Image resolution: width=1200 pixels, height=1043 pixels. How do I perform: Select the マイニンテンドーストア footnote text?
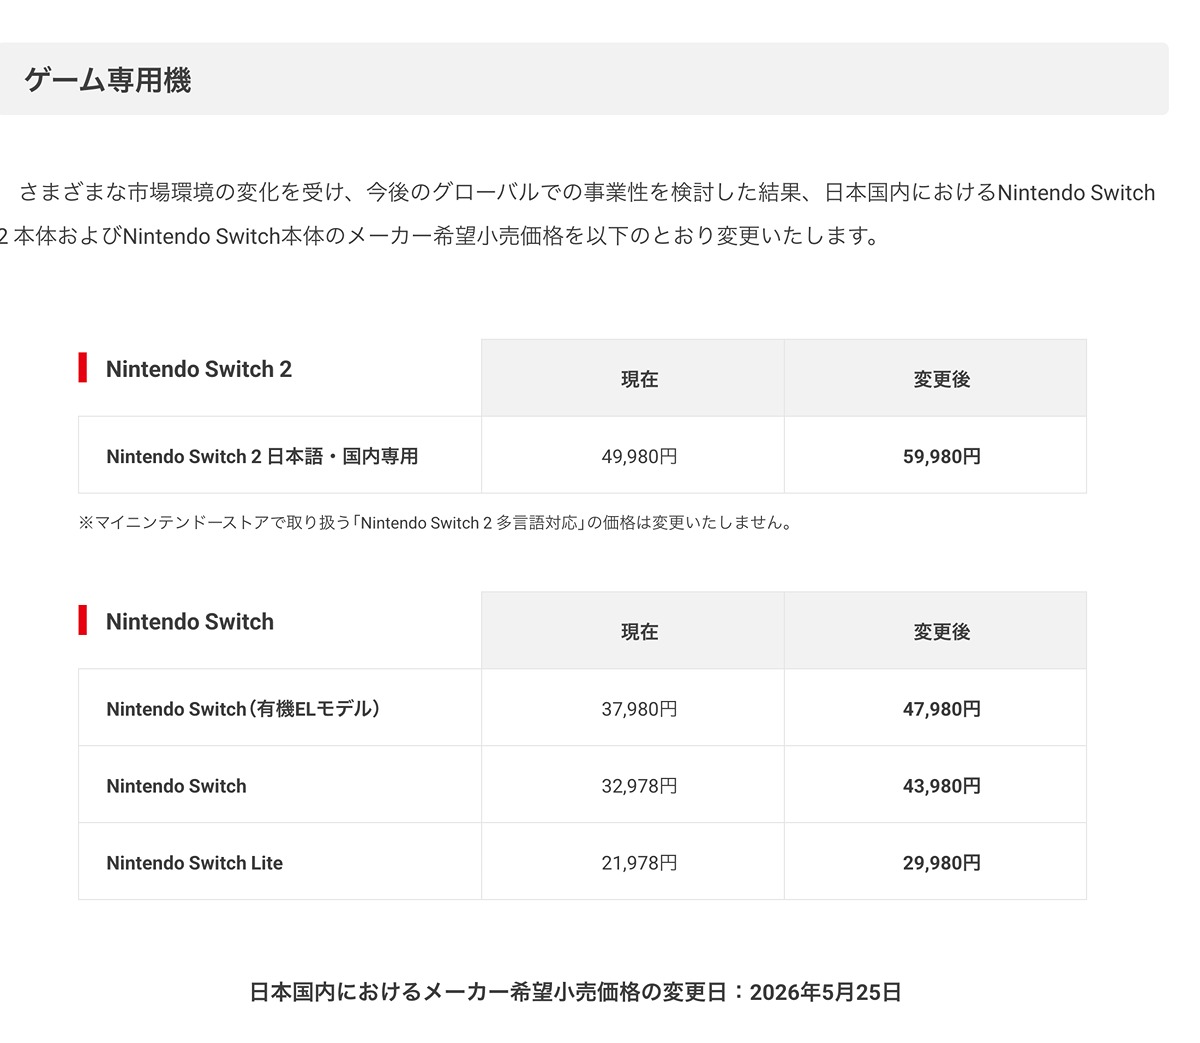coord(436,522)
